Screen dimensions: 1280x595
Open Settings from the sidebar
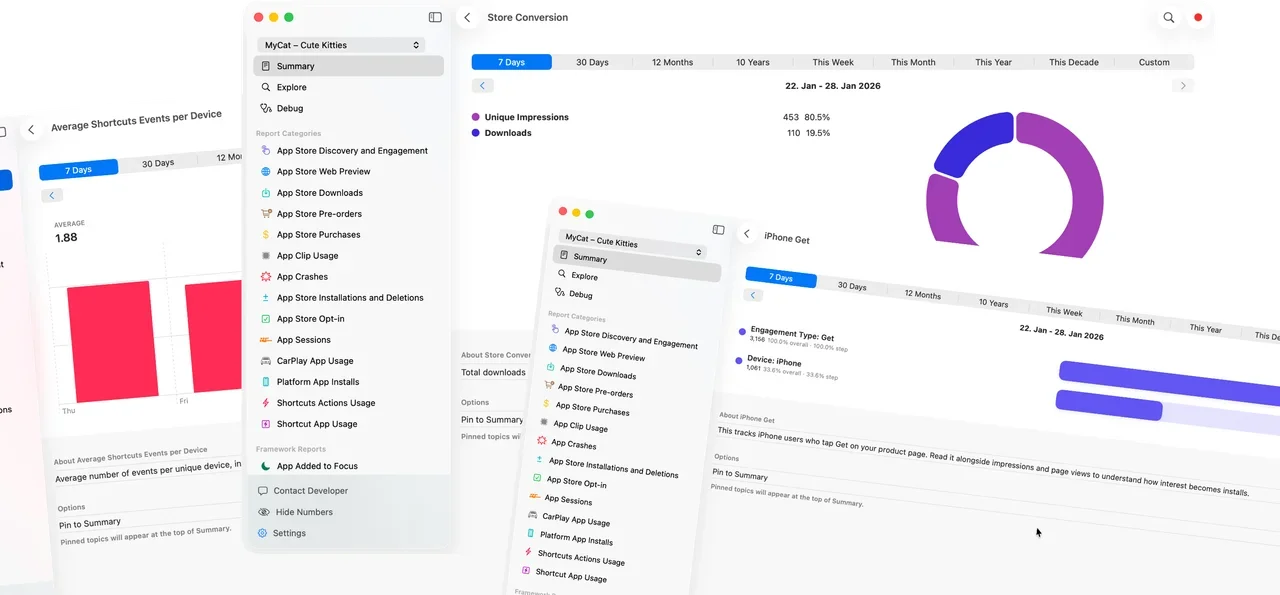click(x=291, y=532)
